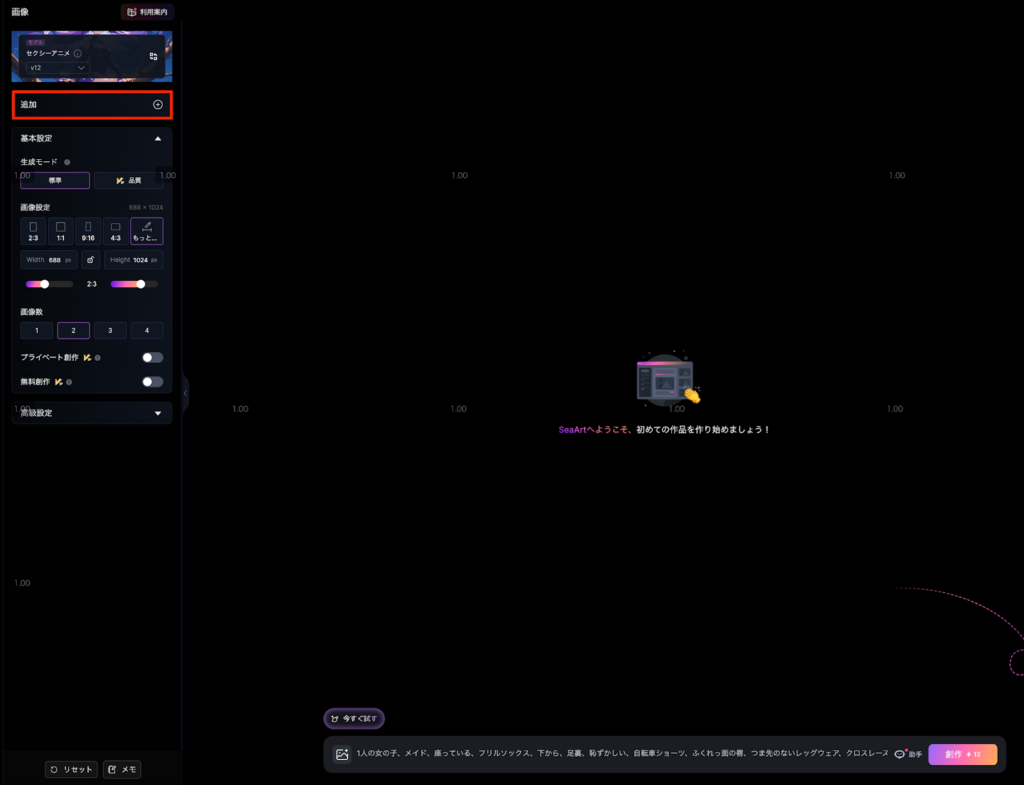This screenshot has height=785, width=1024.
Task: Enable the プライベート創作 toggle
Action: coord(152,357)
